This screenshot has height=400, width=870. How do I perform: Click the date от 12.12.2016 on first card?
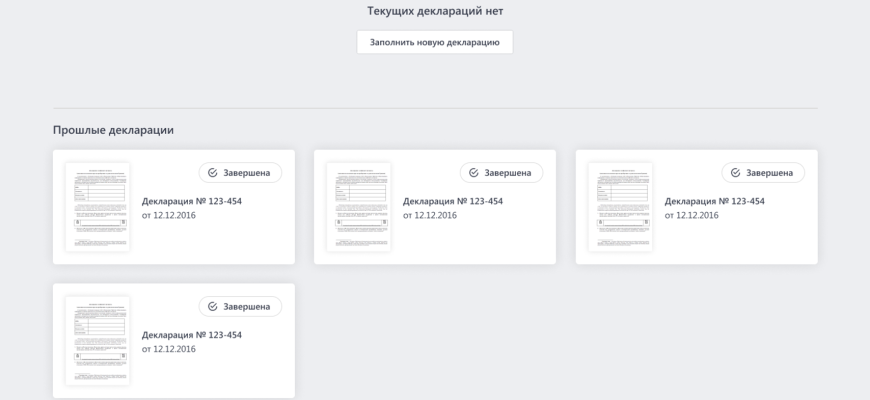click(169, 216)
